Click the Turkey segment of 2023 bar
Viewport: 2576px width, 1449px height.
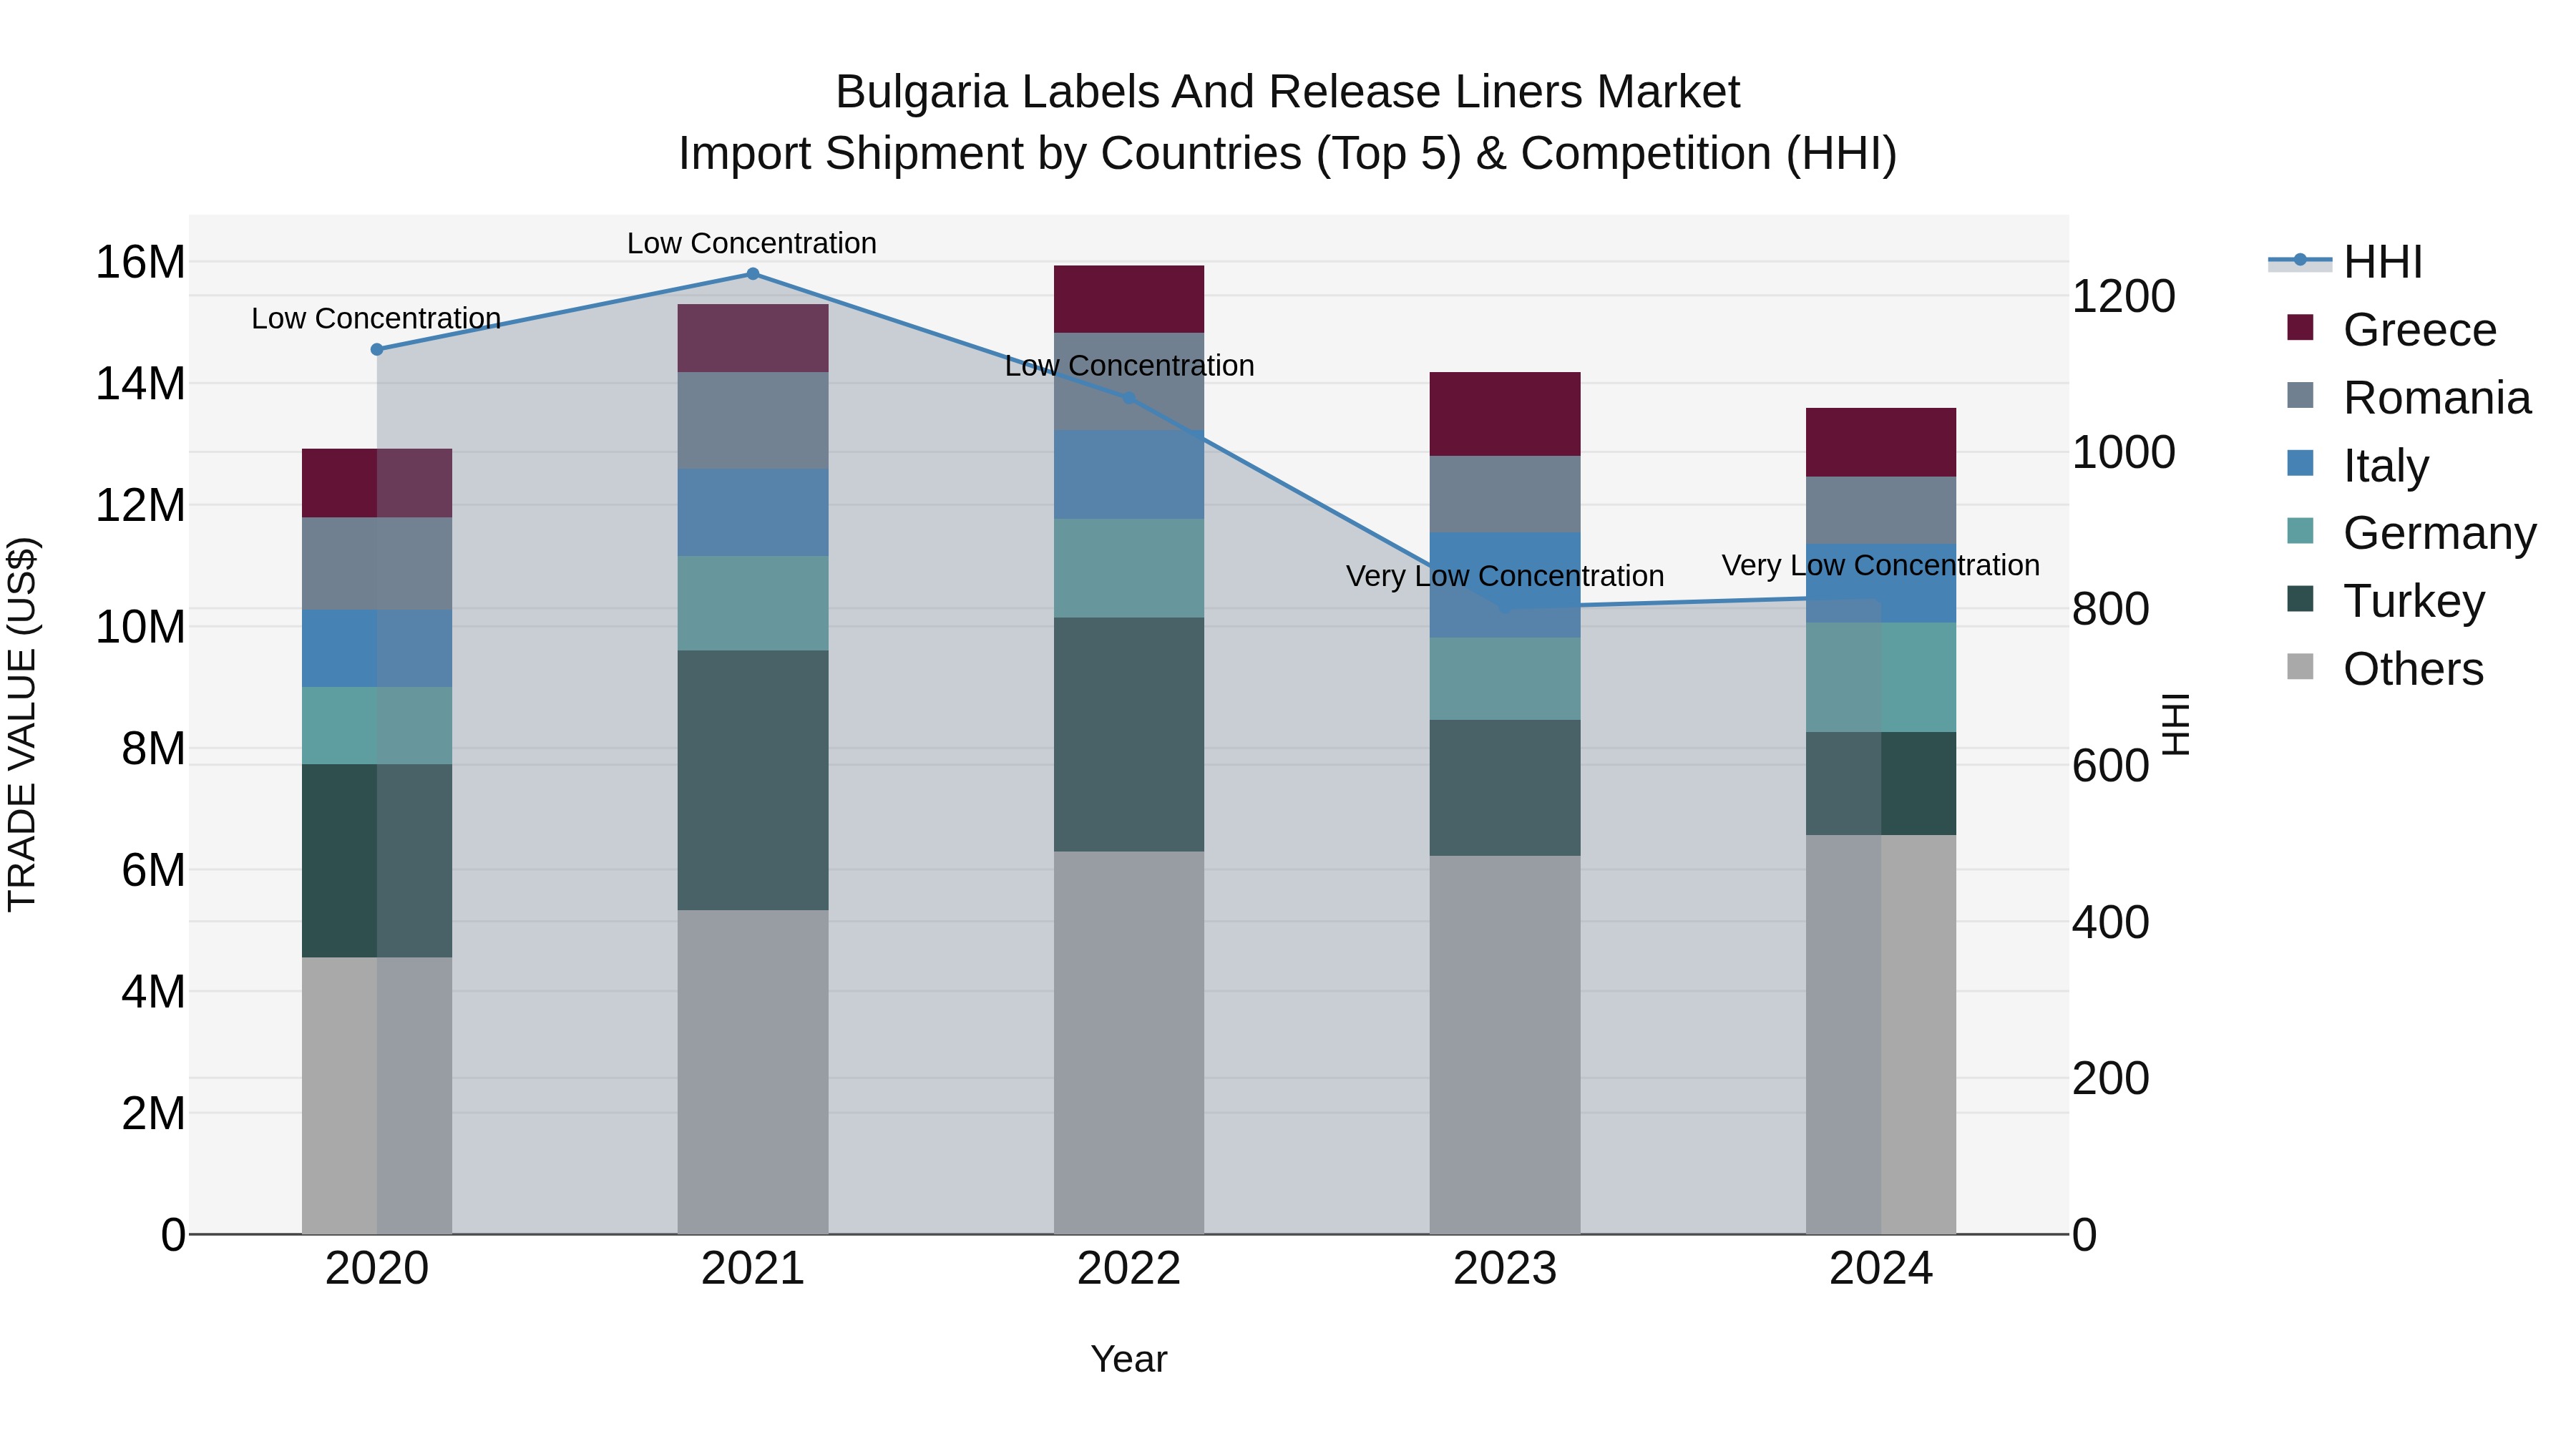(x=1505, y=788)
